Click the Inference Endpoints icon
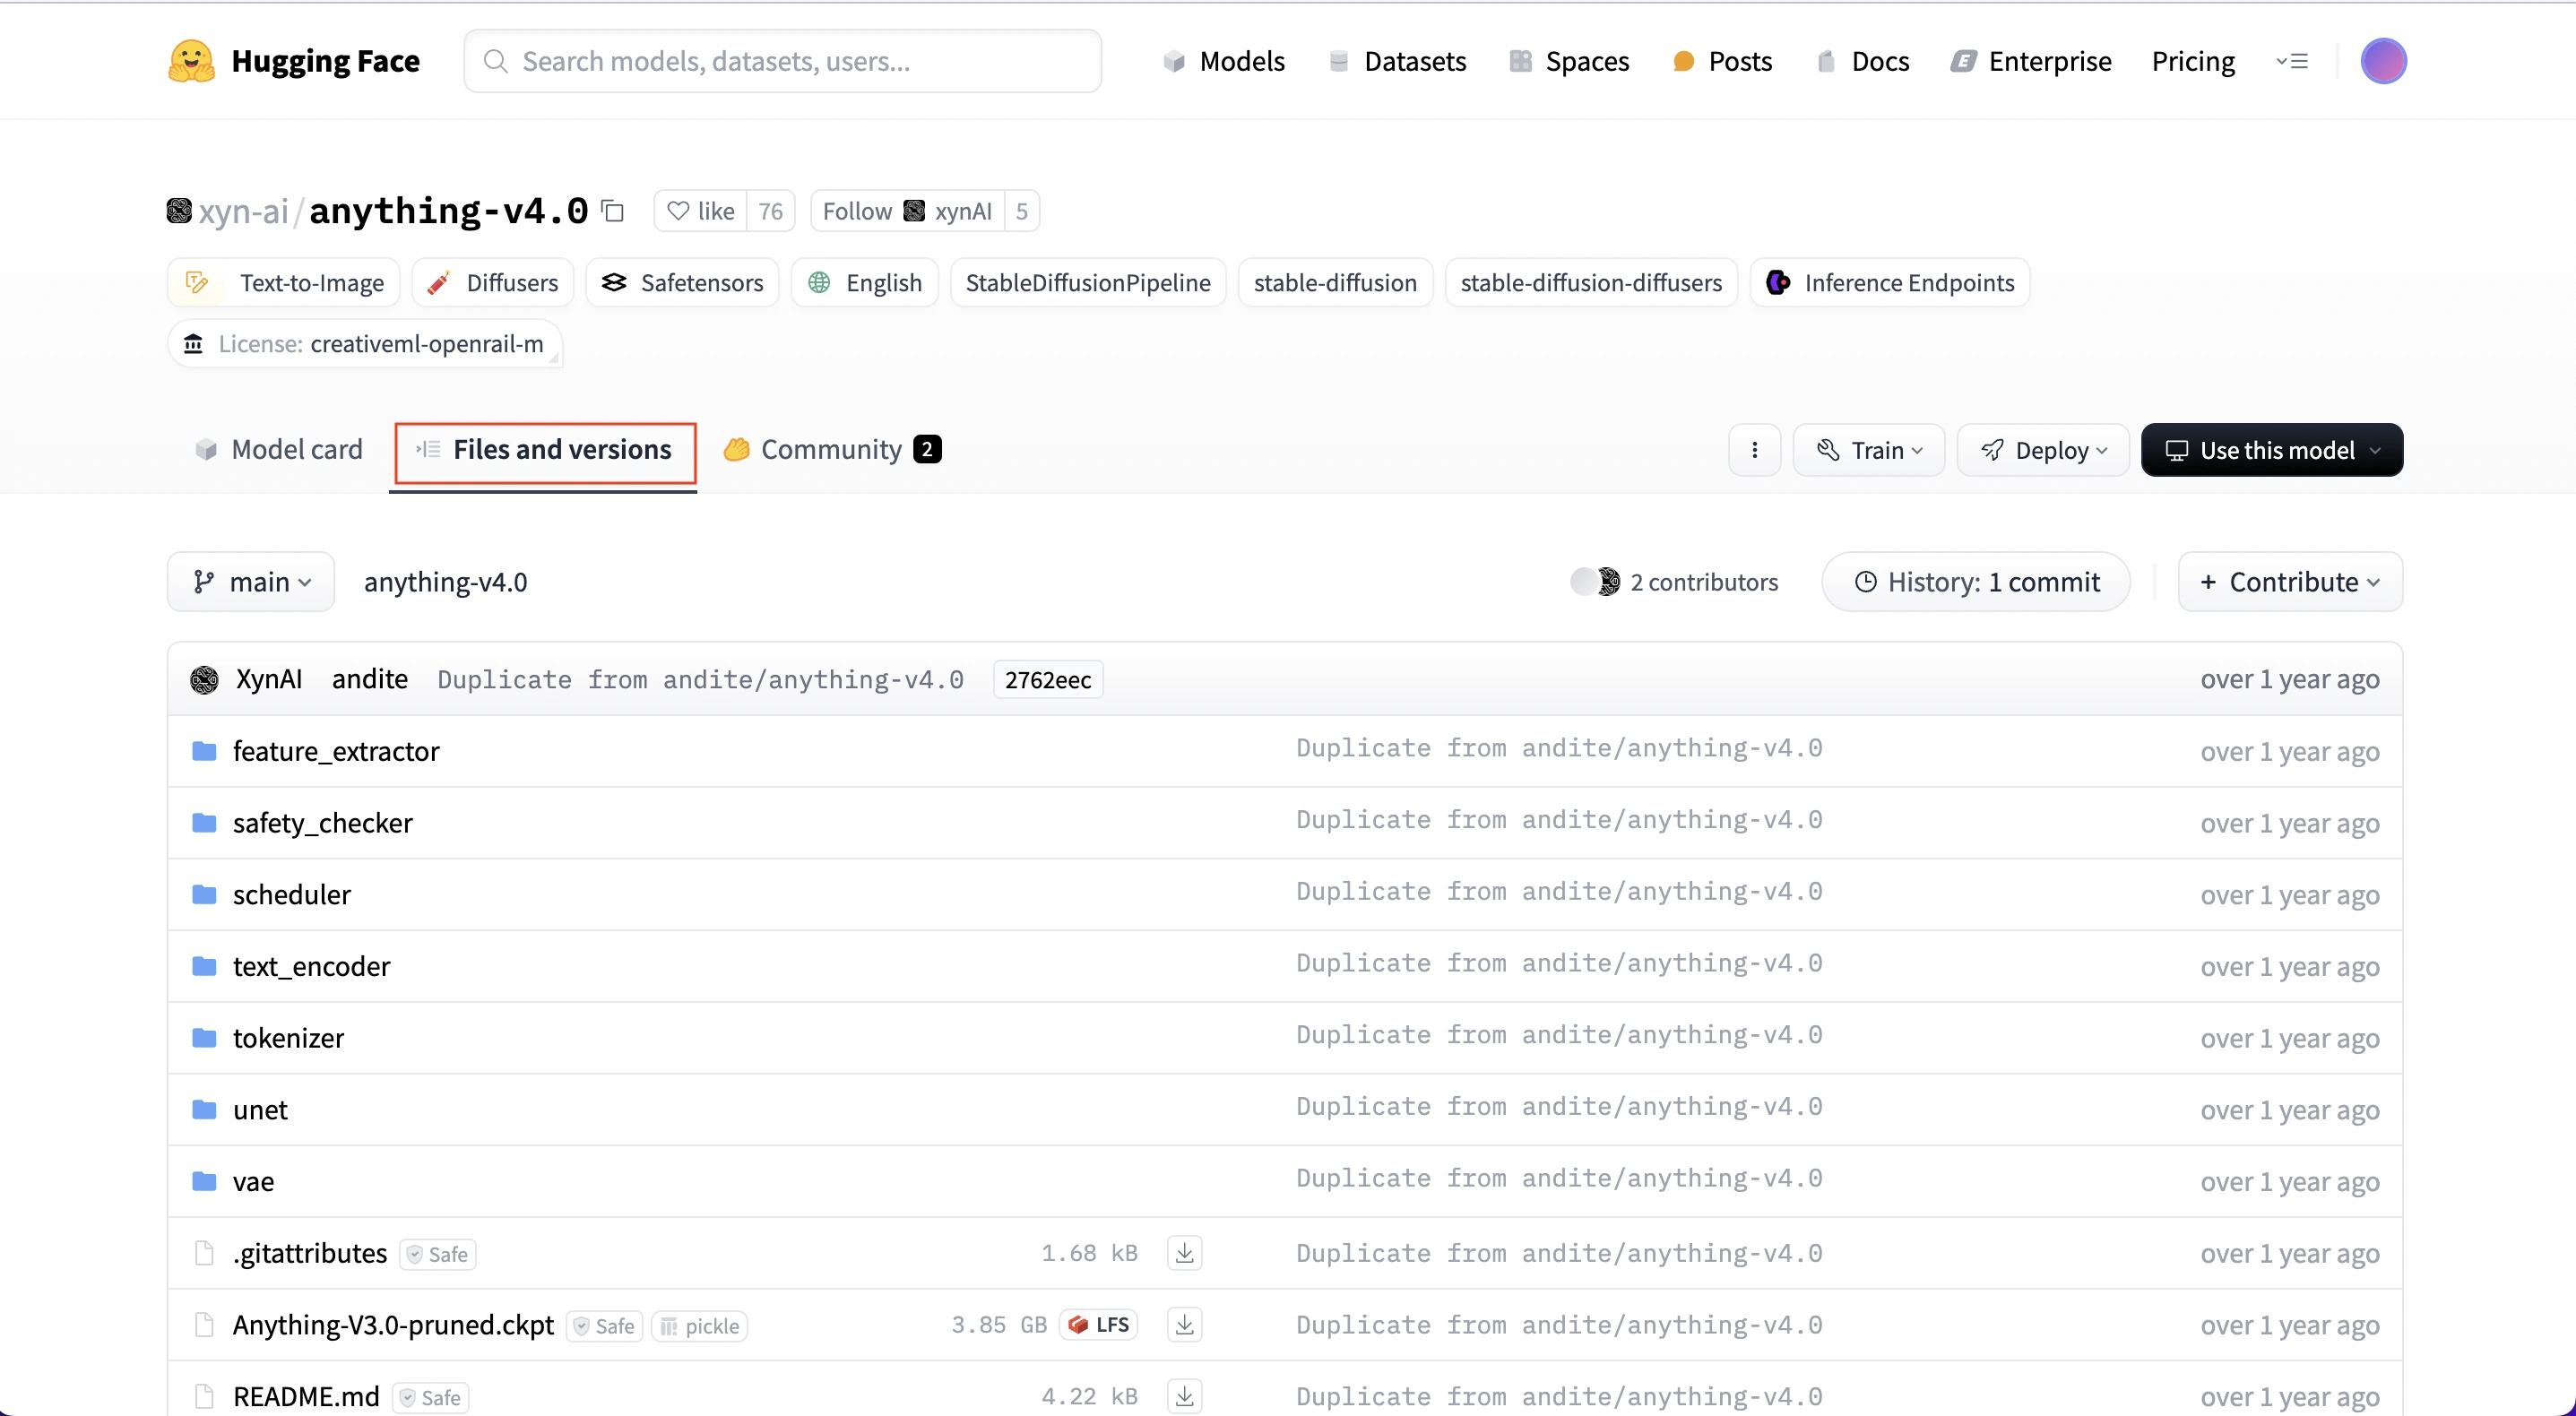Viewport: 2576px width, 1416px height. click(x=1781, y=281)
